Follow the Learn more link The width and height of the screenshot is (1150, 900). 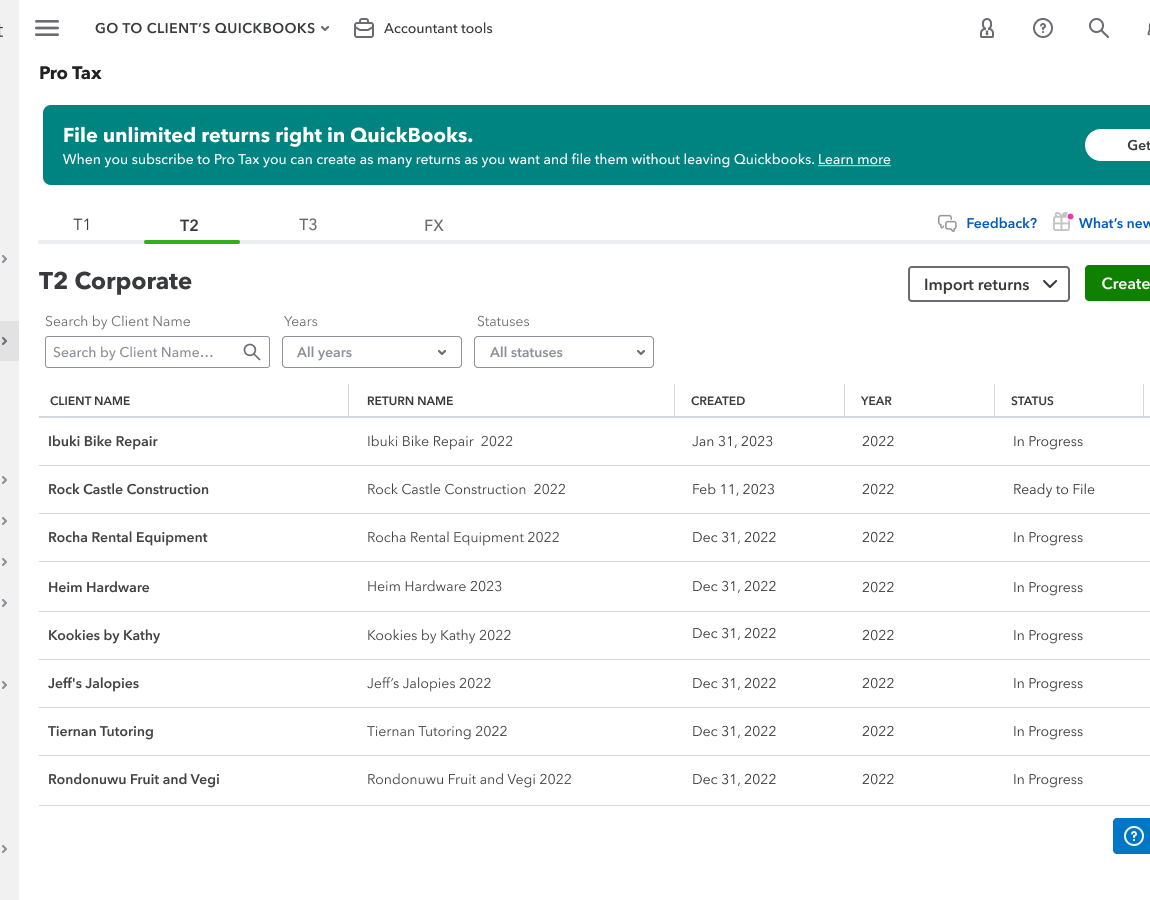[854, 159]
